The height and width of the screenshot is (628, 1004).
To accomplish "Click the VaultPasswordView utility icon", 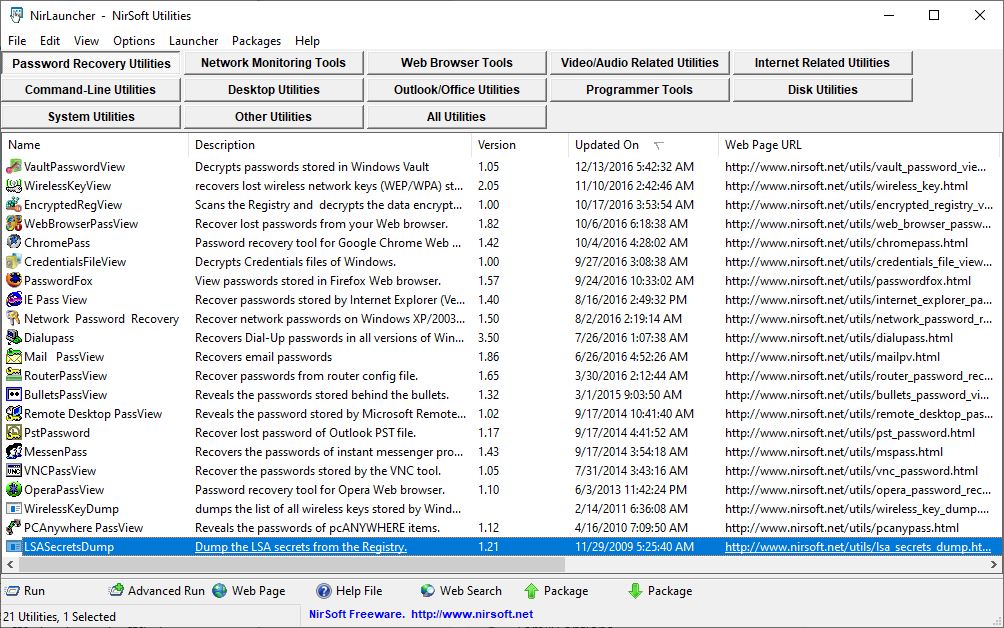I will coord(13,166).
